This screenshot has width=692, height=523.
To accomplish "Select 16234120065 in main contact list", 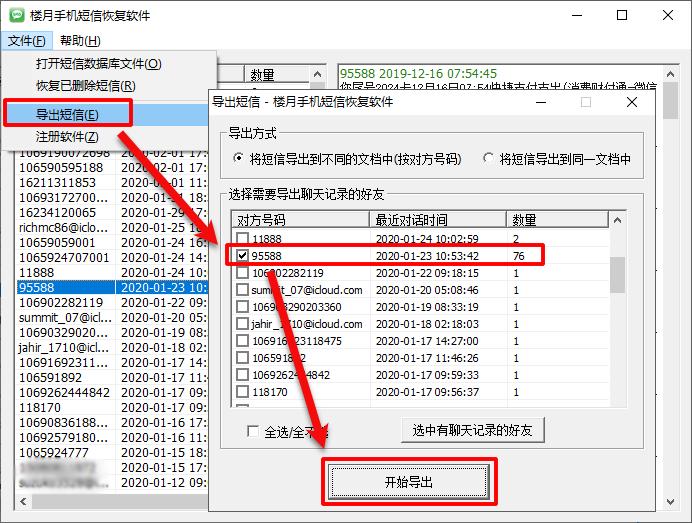I will coord(112,213).
